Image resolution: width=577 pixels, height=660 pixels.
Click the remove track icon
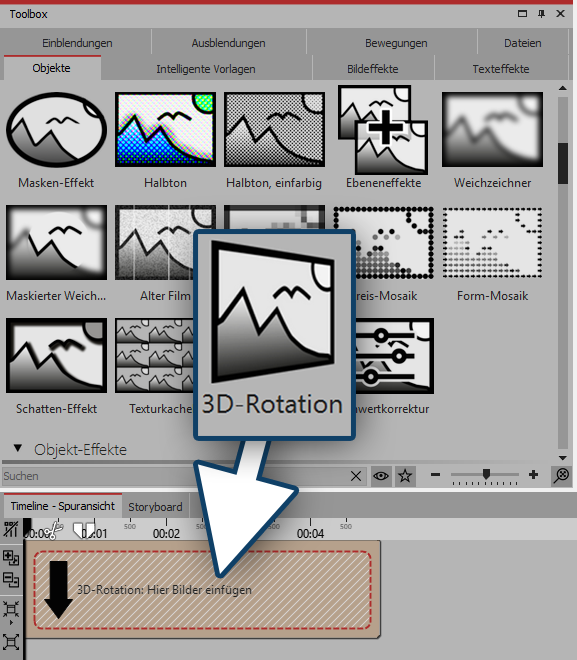click(x=11, y=580)
